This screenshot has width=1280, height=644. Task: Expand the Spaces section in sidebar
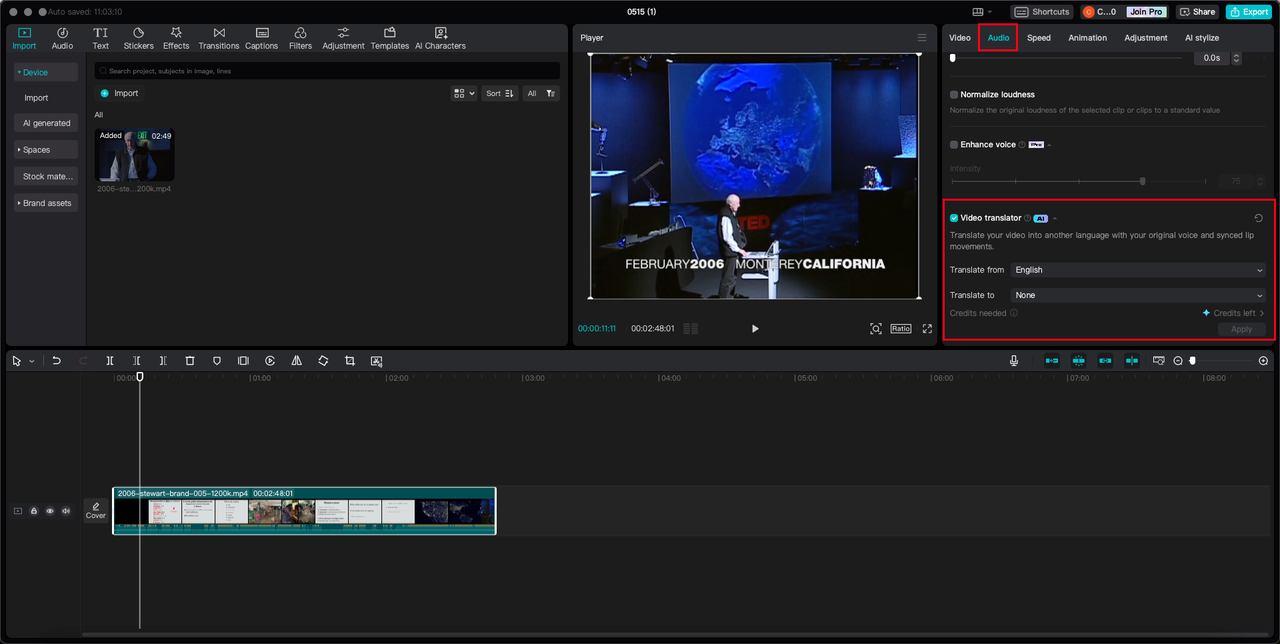point(46,150)
